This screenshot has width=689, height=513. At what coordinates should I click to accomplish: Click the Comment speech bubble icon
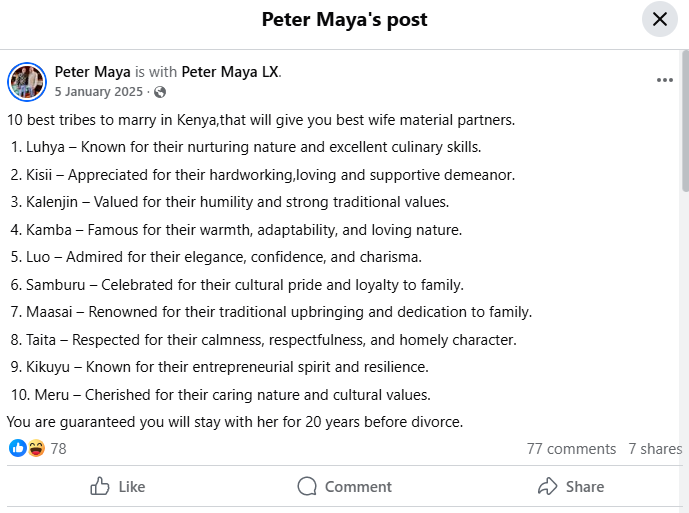tap(307, 486)
